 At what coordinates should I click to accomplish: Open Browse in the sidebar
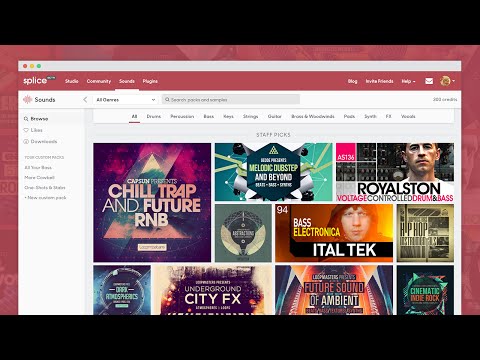(39, 119)
